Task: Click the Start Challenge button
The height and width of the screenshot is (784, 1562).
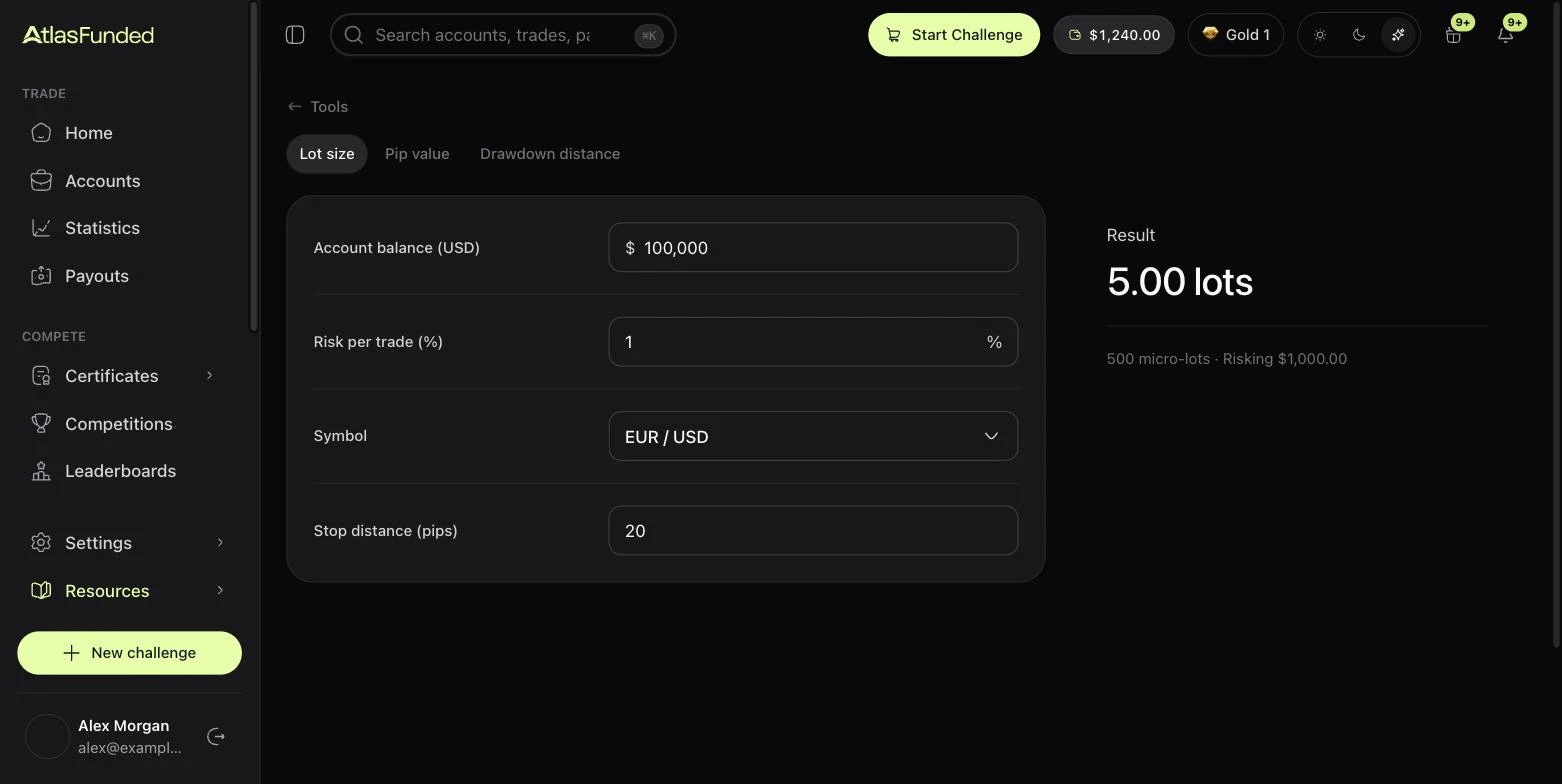Action: click(954, 35)
